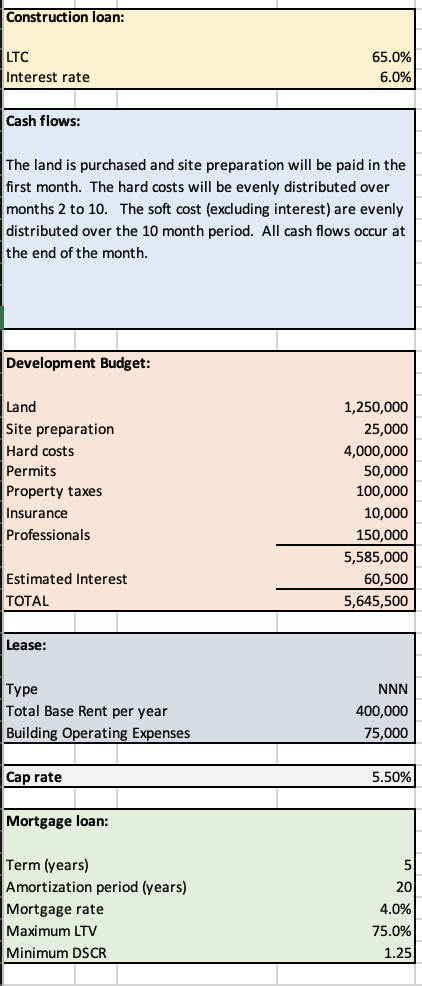
Task: Select the 60,500 estimated interest value
Action: pos(386,579)
